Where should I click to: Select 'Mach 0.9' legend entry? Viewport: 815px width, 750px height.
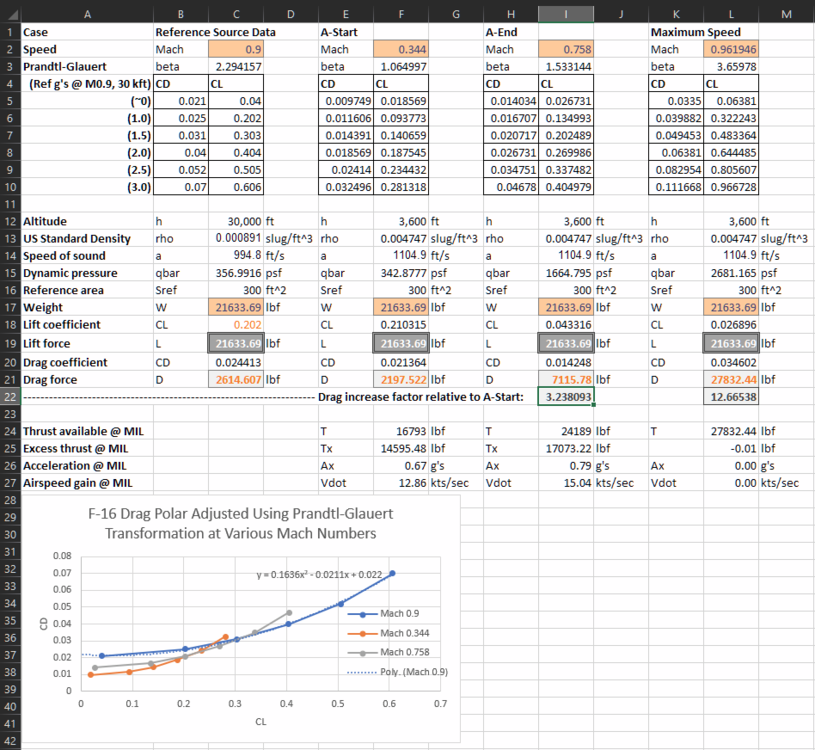(384, 614)
